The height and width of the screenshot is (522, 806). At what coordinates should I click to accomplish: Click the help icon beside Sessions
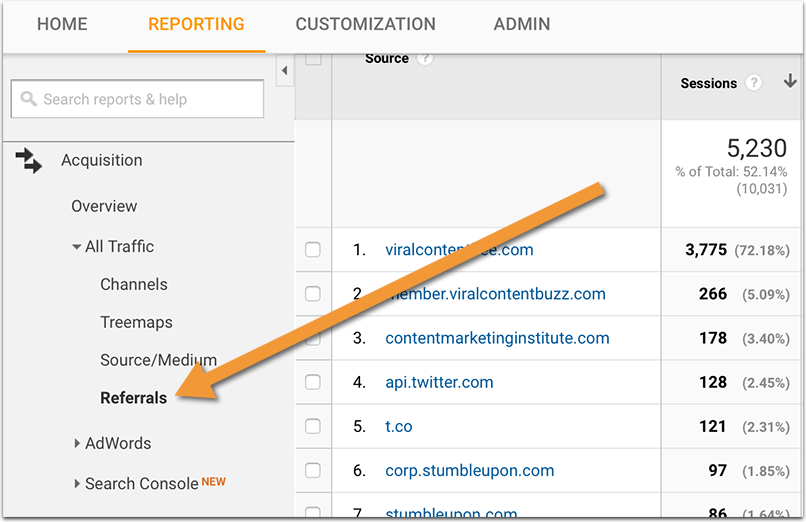[x=754, y=83]
